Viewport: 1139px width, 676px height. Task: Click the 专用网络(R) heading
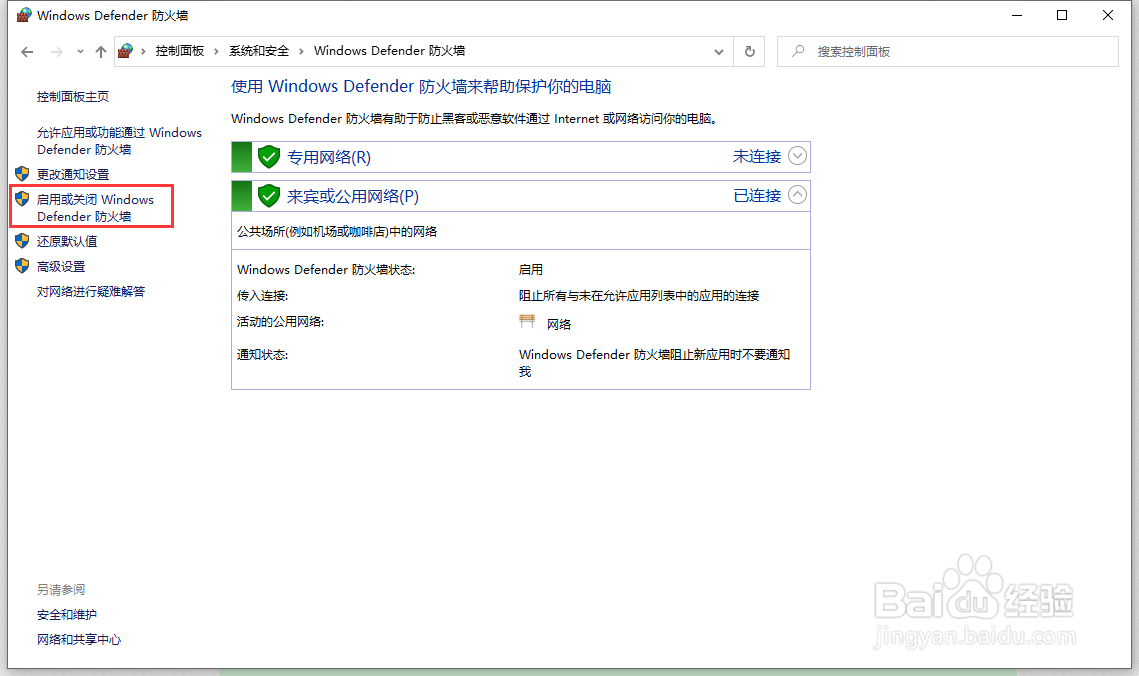click(x=329, y=158)
